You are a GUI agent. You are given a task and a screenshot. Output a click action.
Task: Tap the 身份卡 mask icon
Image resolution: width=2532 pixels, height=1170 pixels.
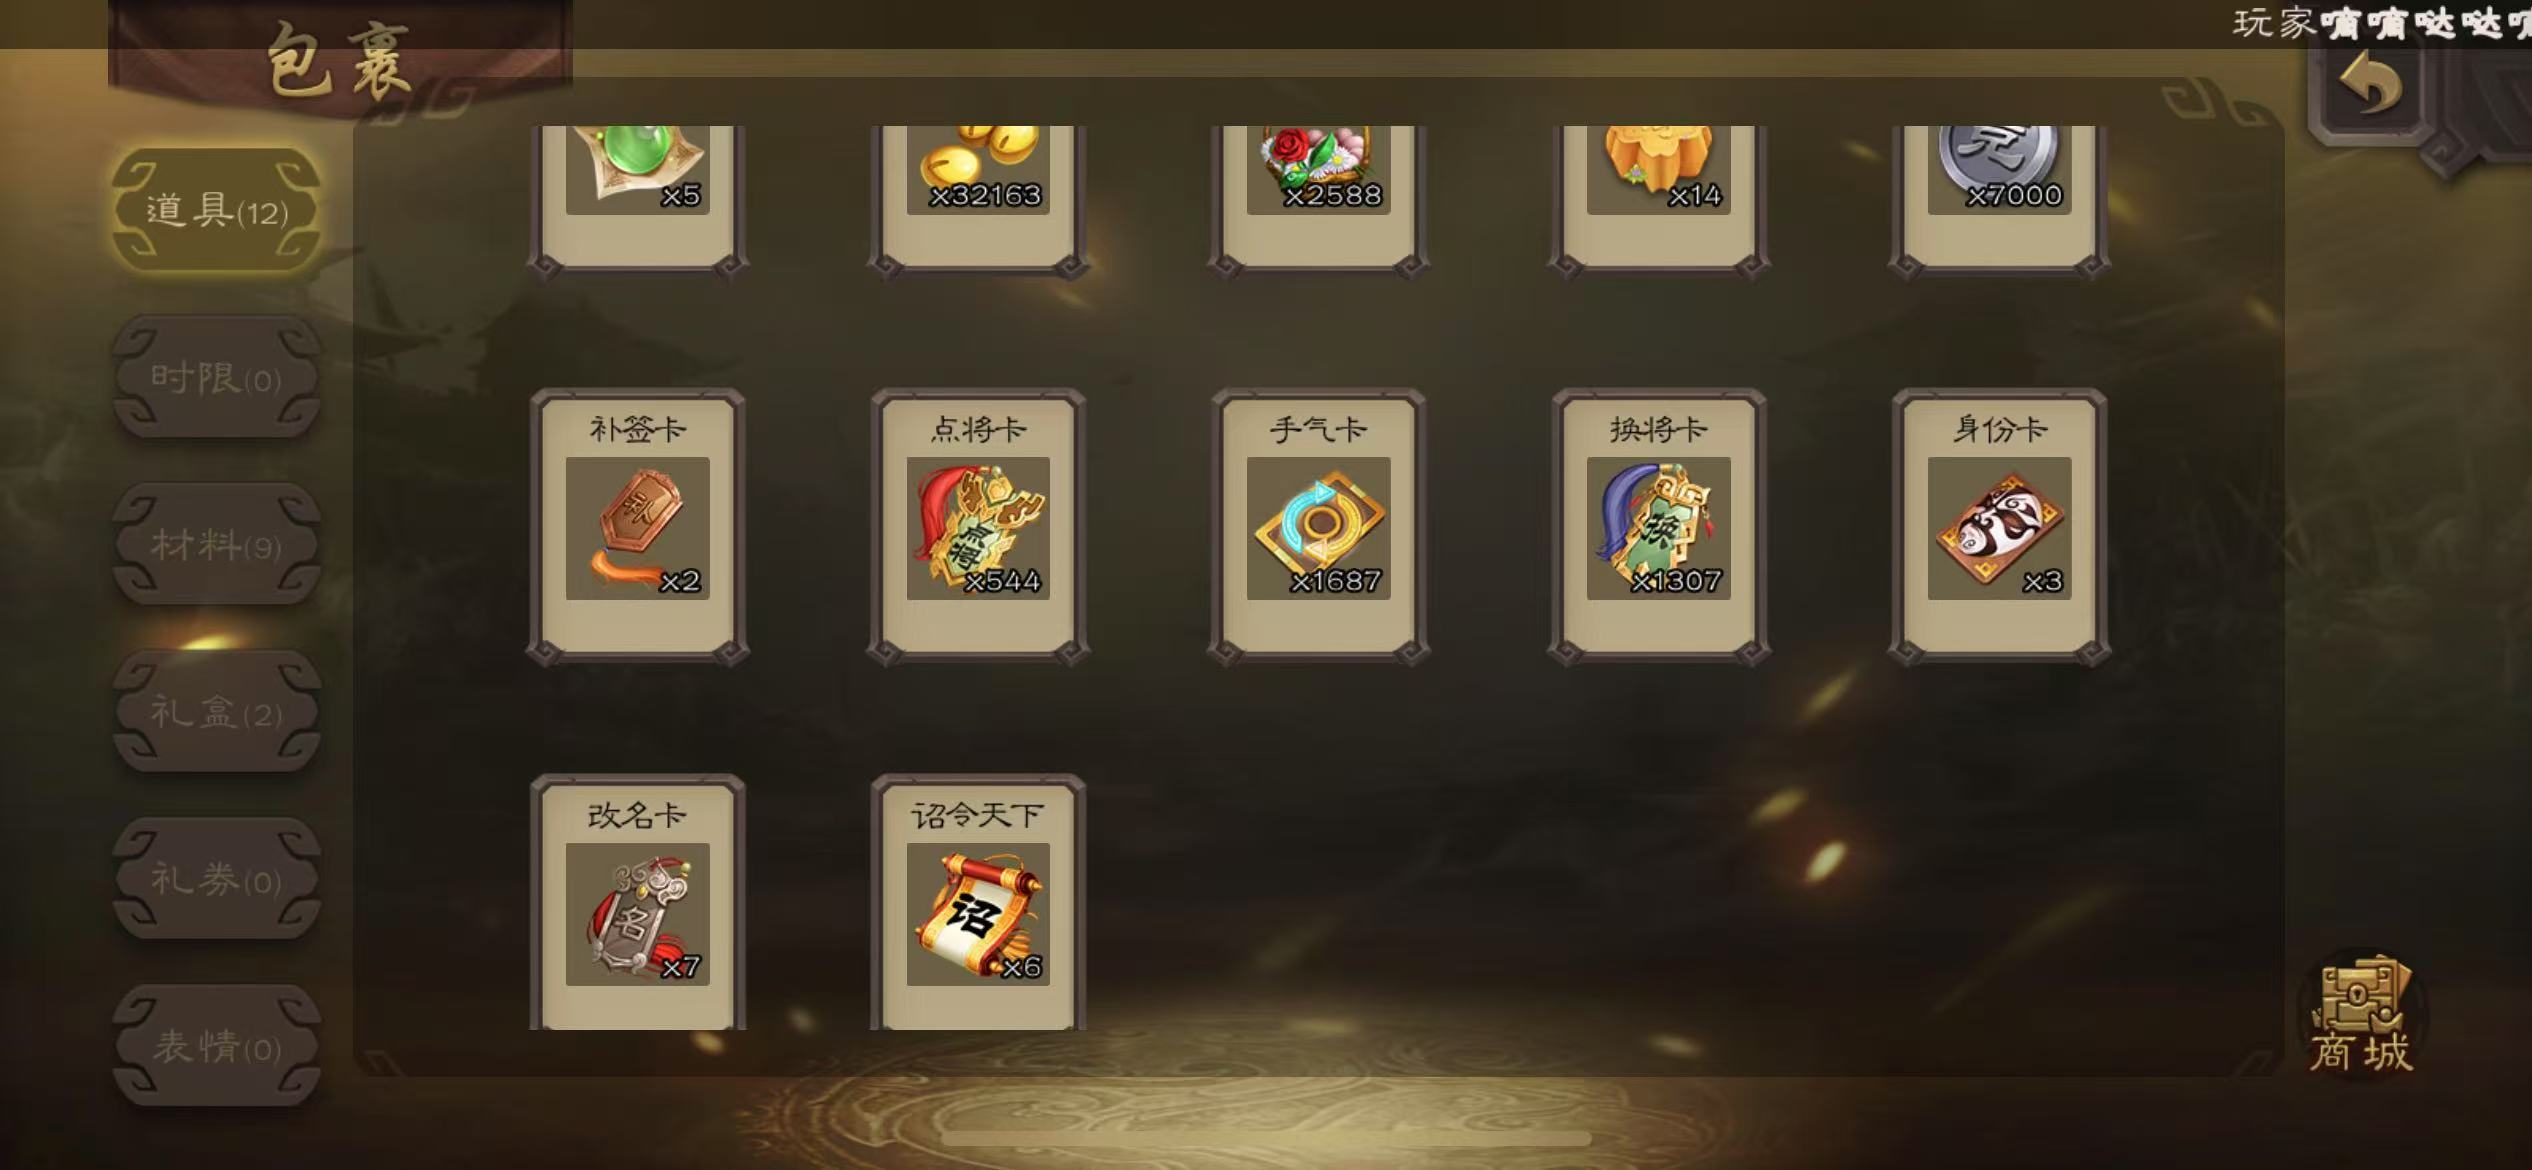pos(1999,528)
